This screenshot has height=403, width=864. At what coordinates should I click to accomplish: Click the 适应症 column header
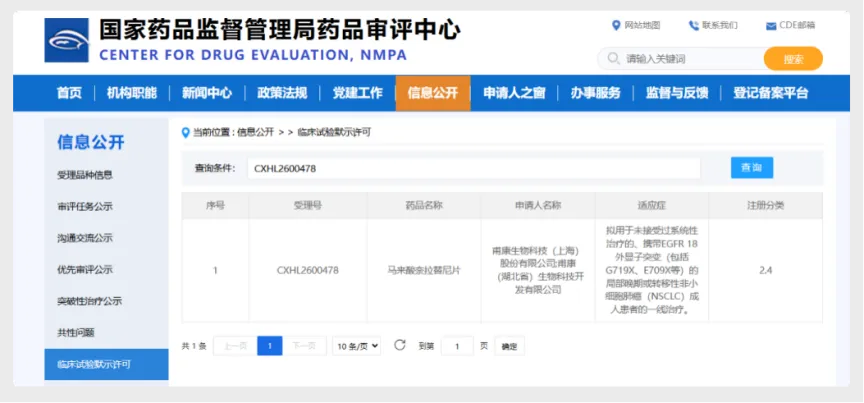coord(652,206)
